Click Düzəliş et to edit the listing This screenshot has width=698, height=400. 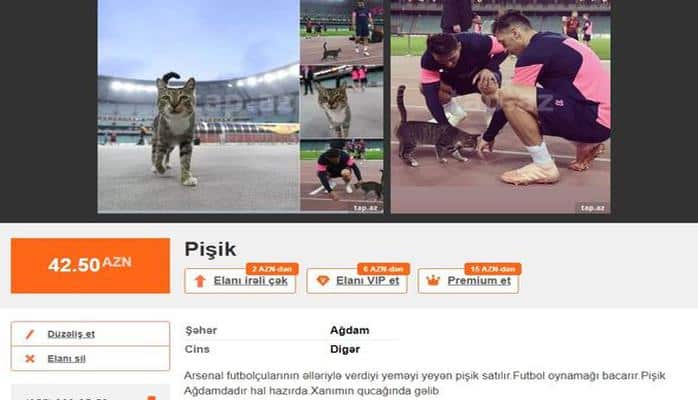(x=71, y=334)
